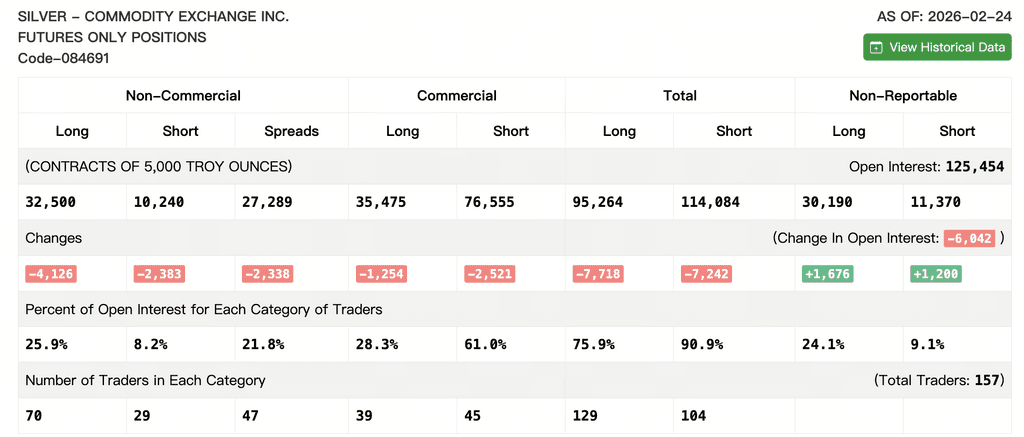Click the 61.0% commercial short percentage
Image resolution: width=1024 pixels, height=437 pixels.
485,344
